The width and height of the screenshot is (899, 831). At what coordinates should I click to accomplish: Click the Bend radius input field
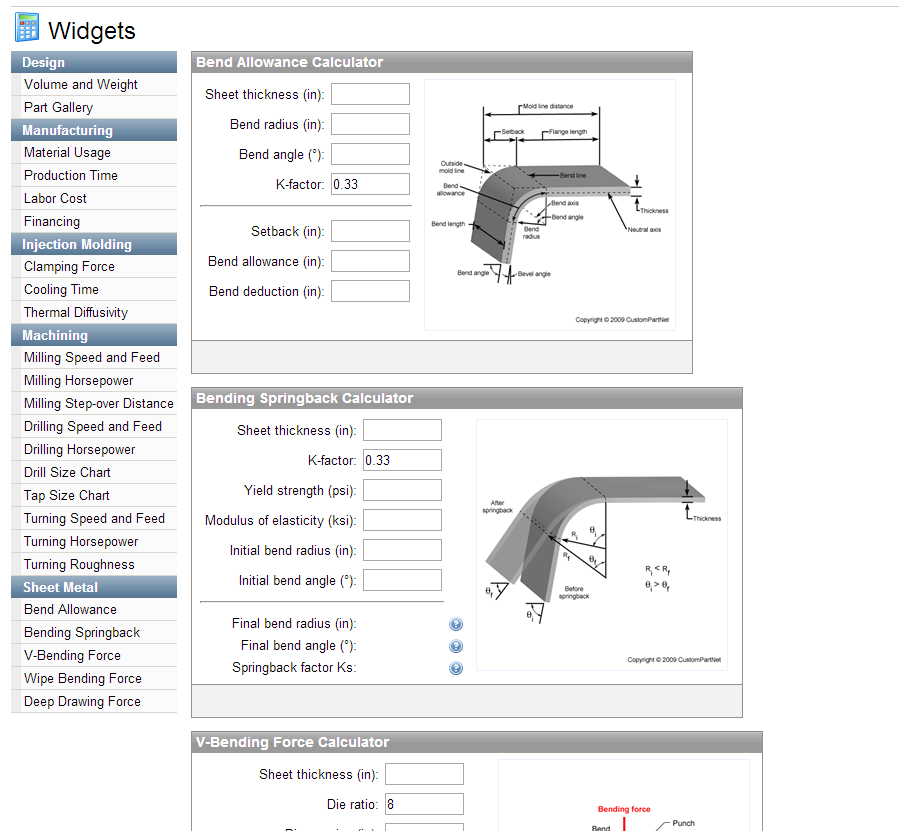tap(370, 124)
